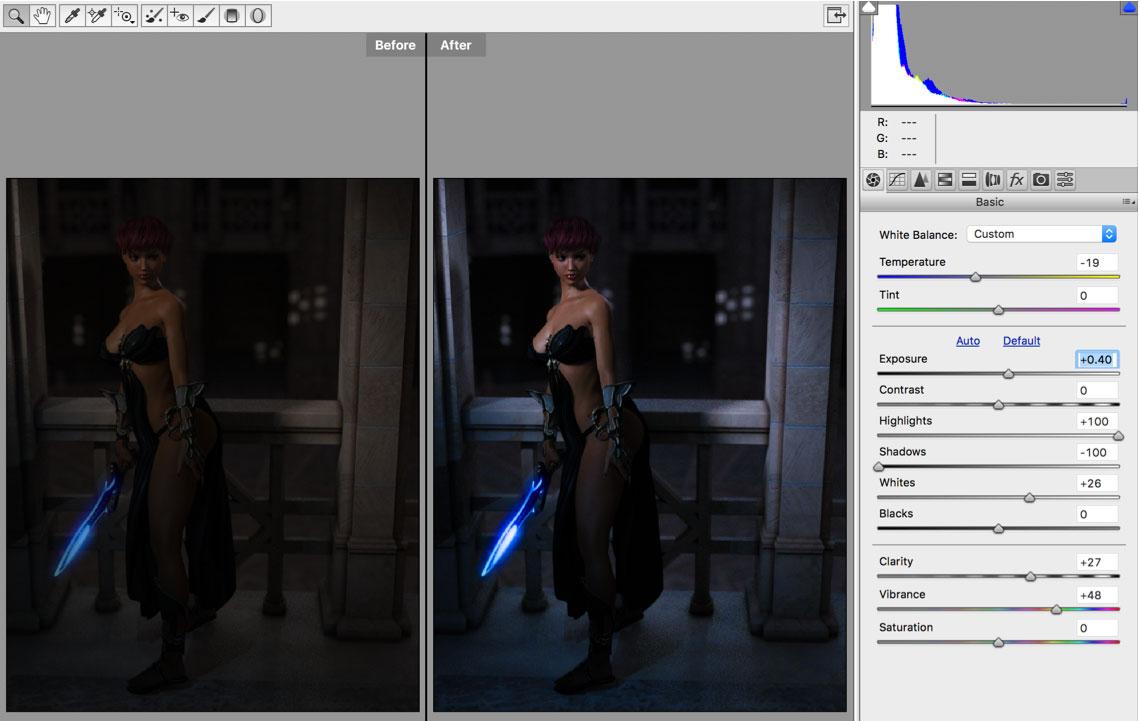1139x721 pixels.
Task: Select the Zoom tool
Action: pyautogui.click(x=16, y=16)
